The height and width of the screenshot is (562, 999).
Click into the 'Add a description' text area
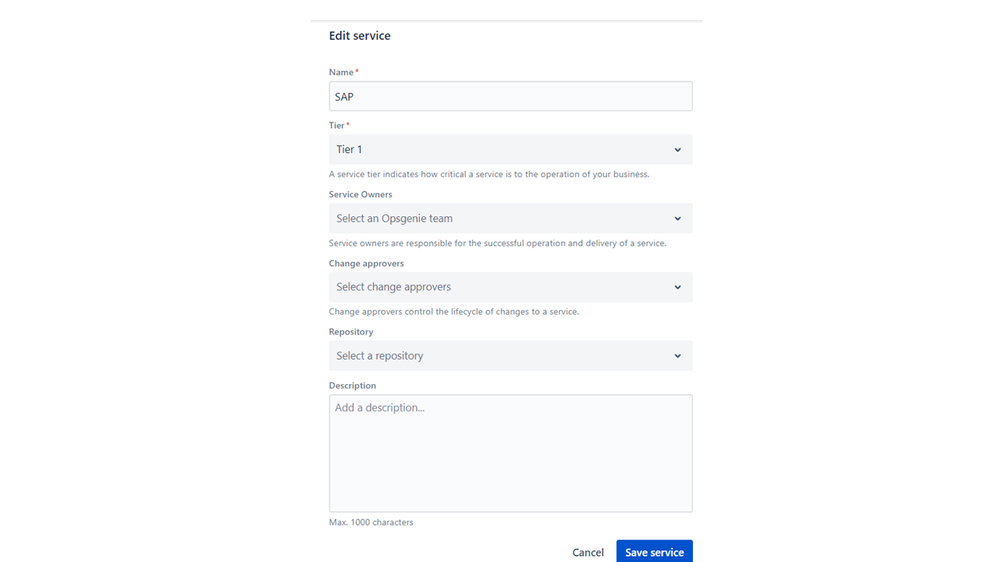(510, 453)
